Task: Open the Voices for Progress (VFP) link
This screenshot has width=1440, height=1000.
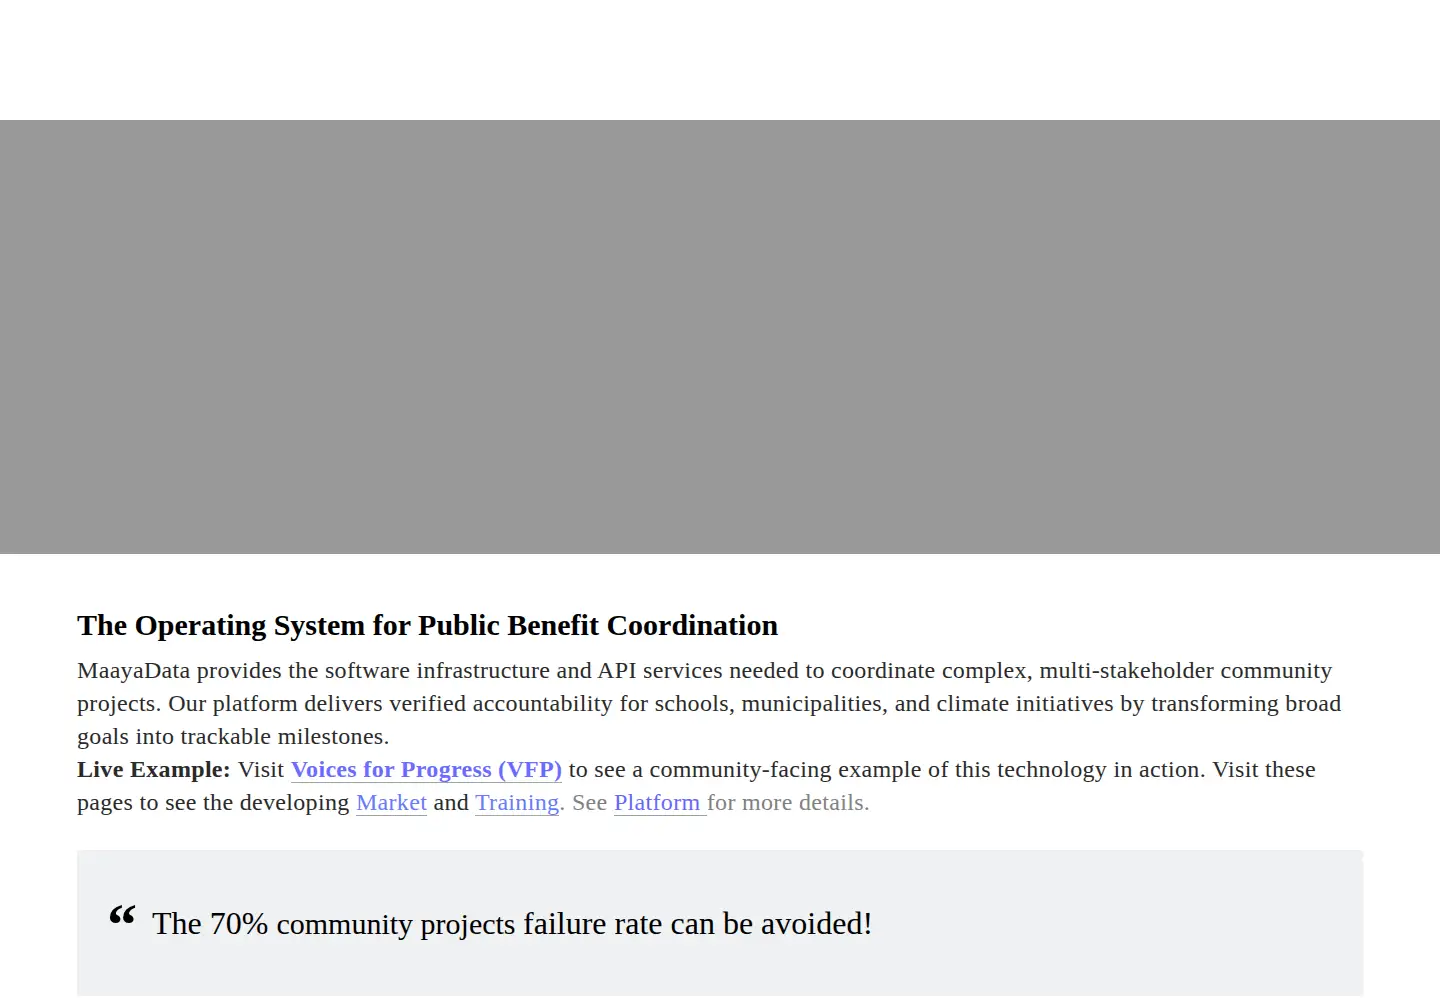Action: (426, 770)
